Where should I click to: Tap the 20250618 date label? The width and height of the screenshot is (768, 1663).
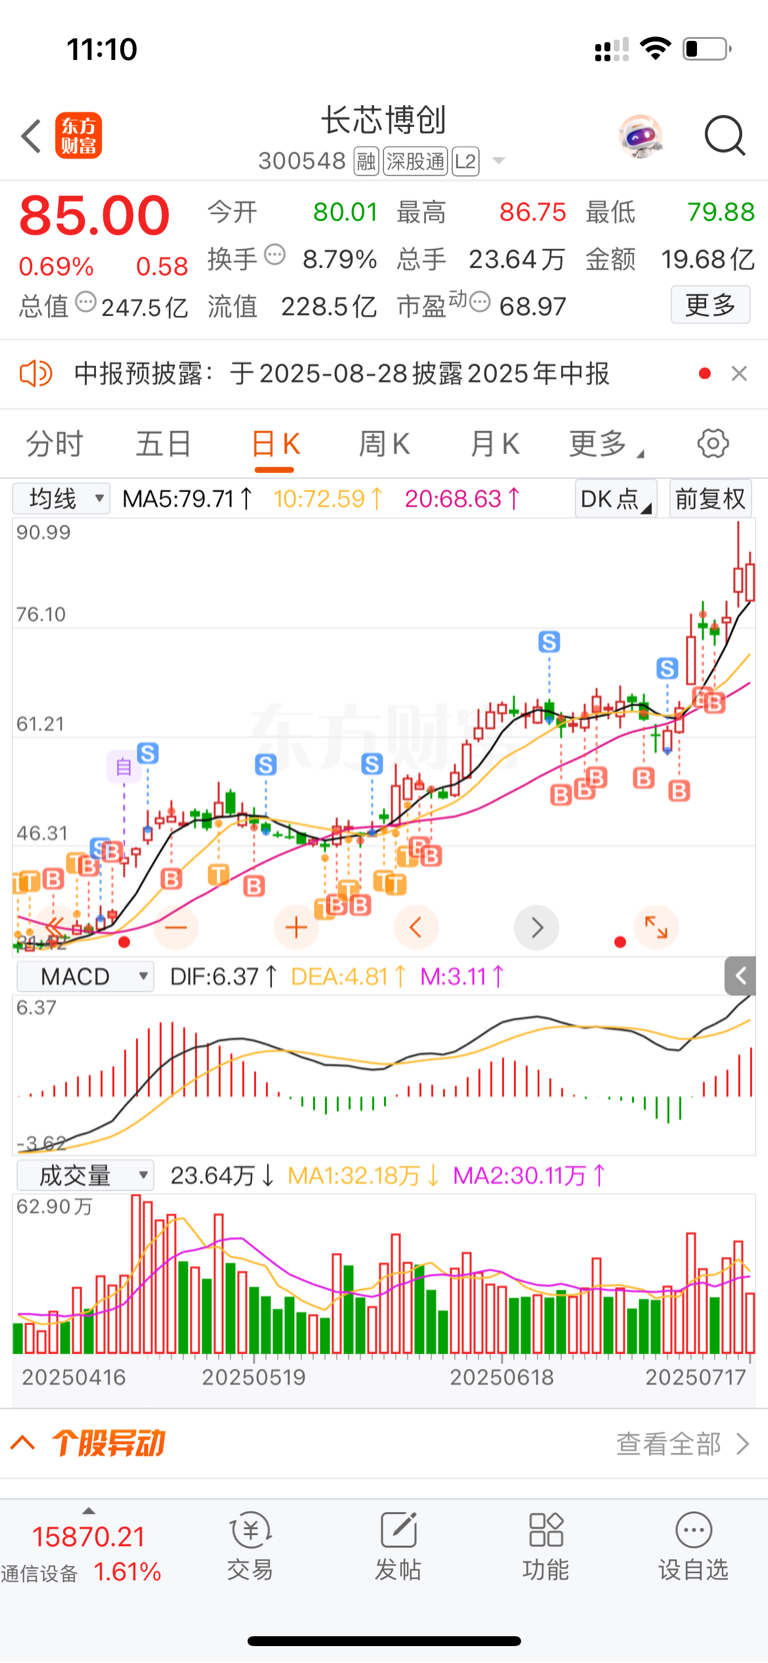point(502,1377)
